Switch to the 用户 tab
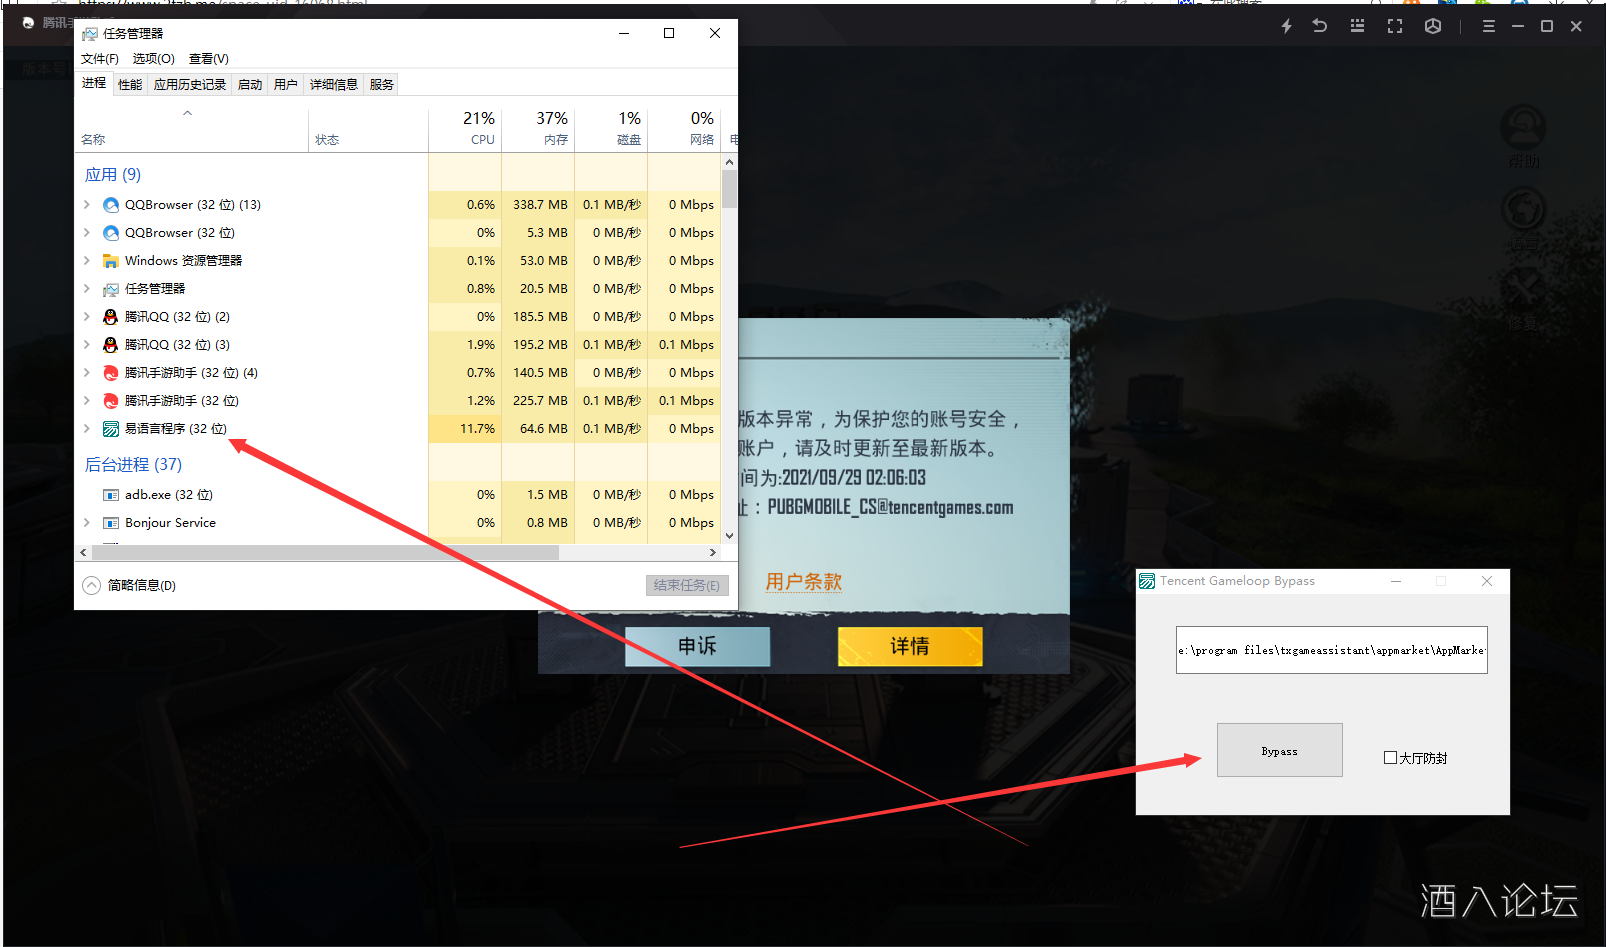The image size is (1606, 947). click(x=286, y=85)
